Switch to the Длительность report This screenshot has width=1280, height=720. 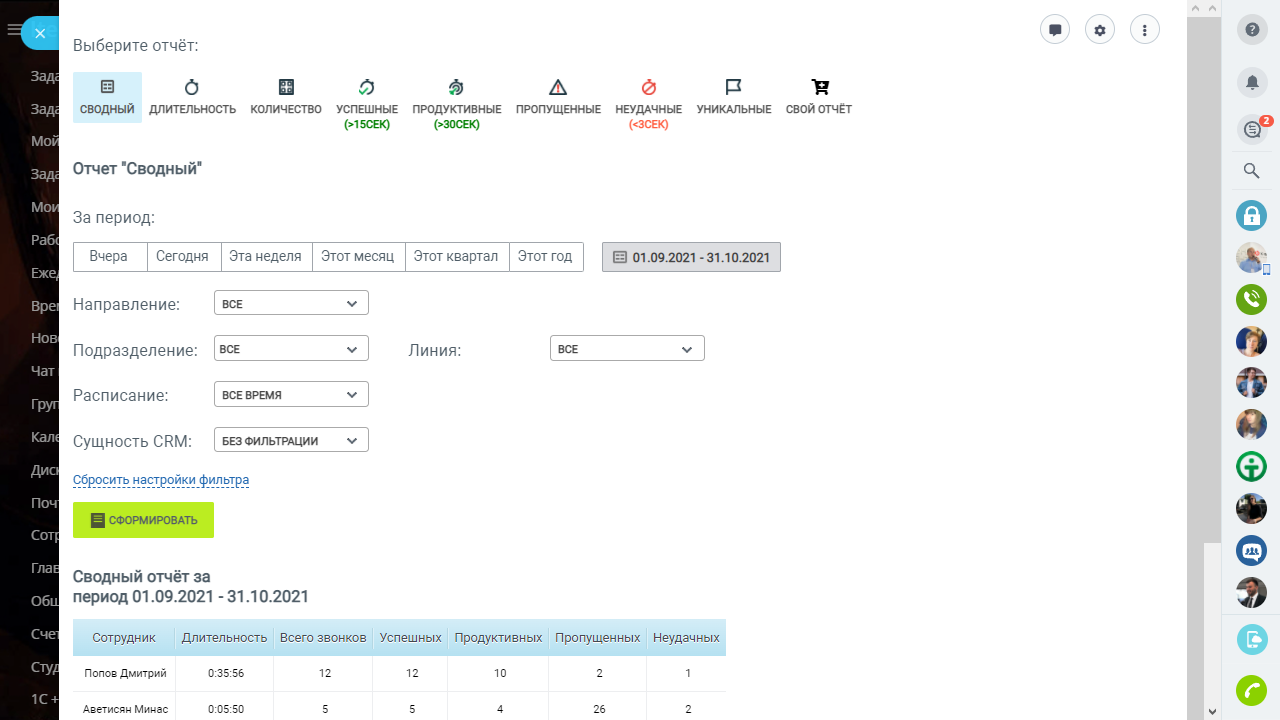point(193,97)
